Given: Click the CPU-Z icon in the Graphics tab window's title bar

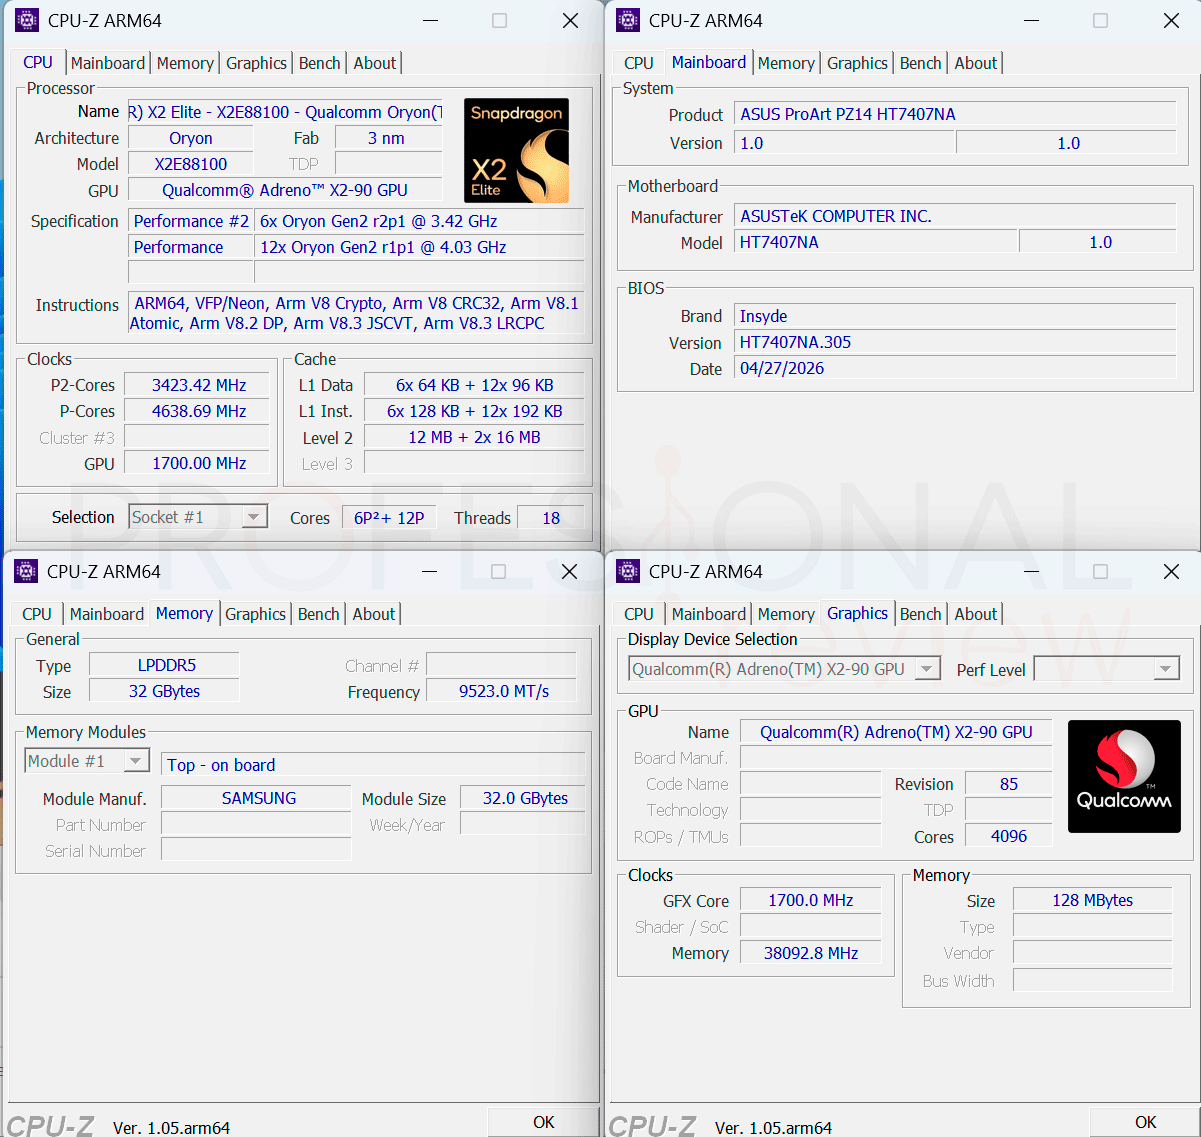Looking at the screenshot, I should pos(628,571).
